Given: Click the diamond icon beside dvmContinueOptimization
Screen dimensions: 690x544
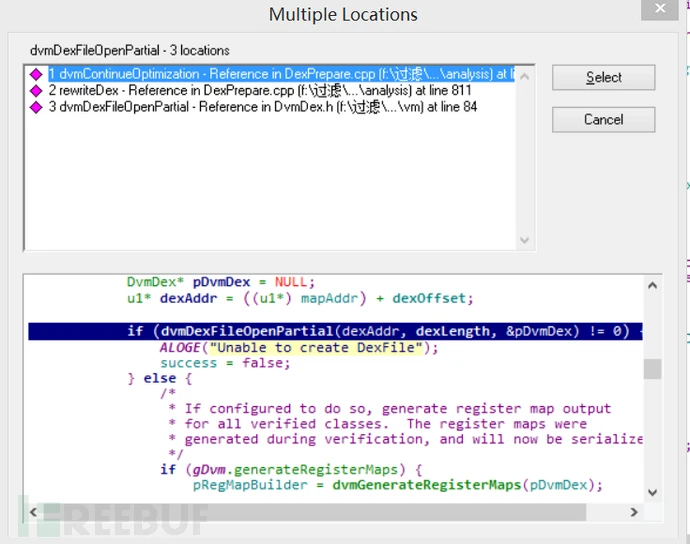Looking at the screenshot, I should pos(36,74).
